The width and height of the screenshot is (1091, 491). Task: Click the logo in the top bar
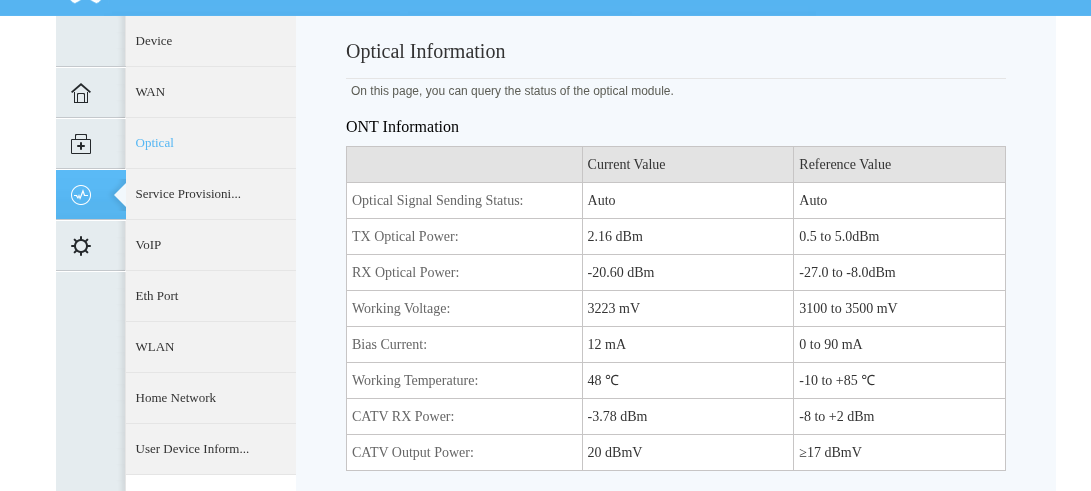point(86,3)
